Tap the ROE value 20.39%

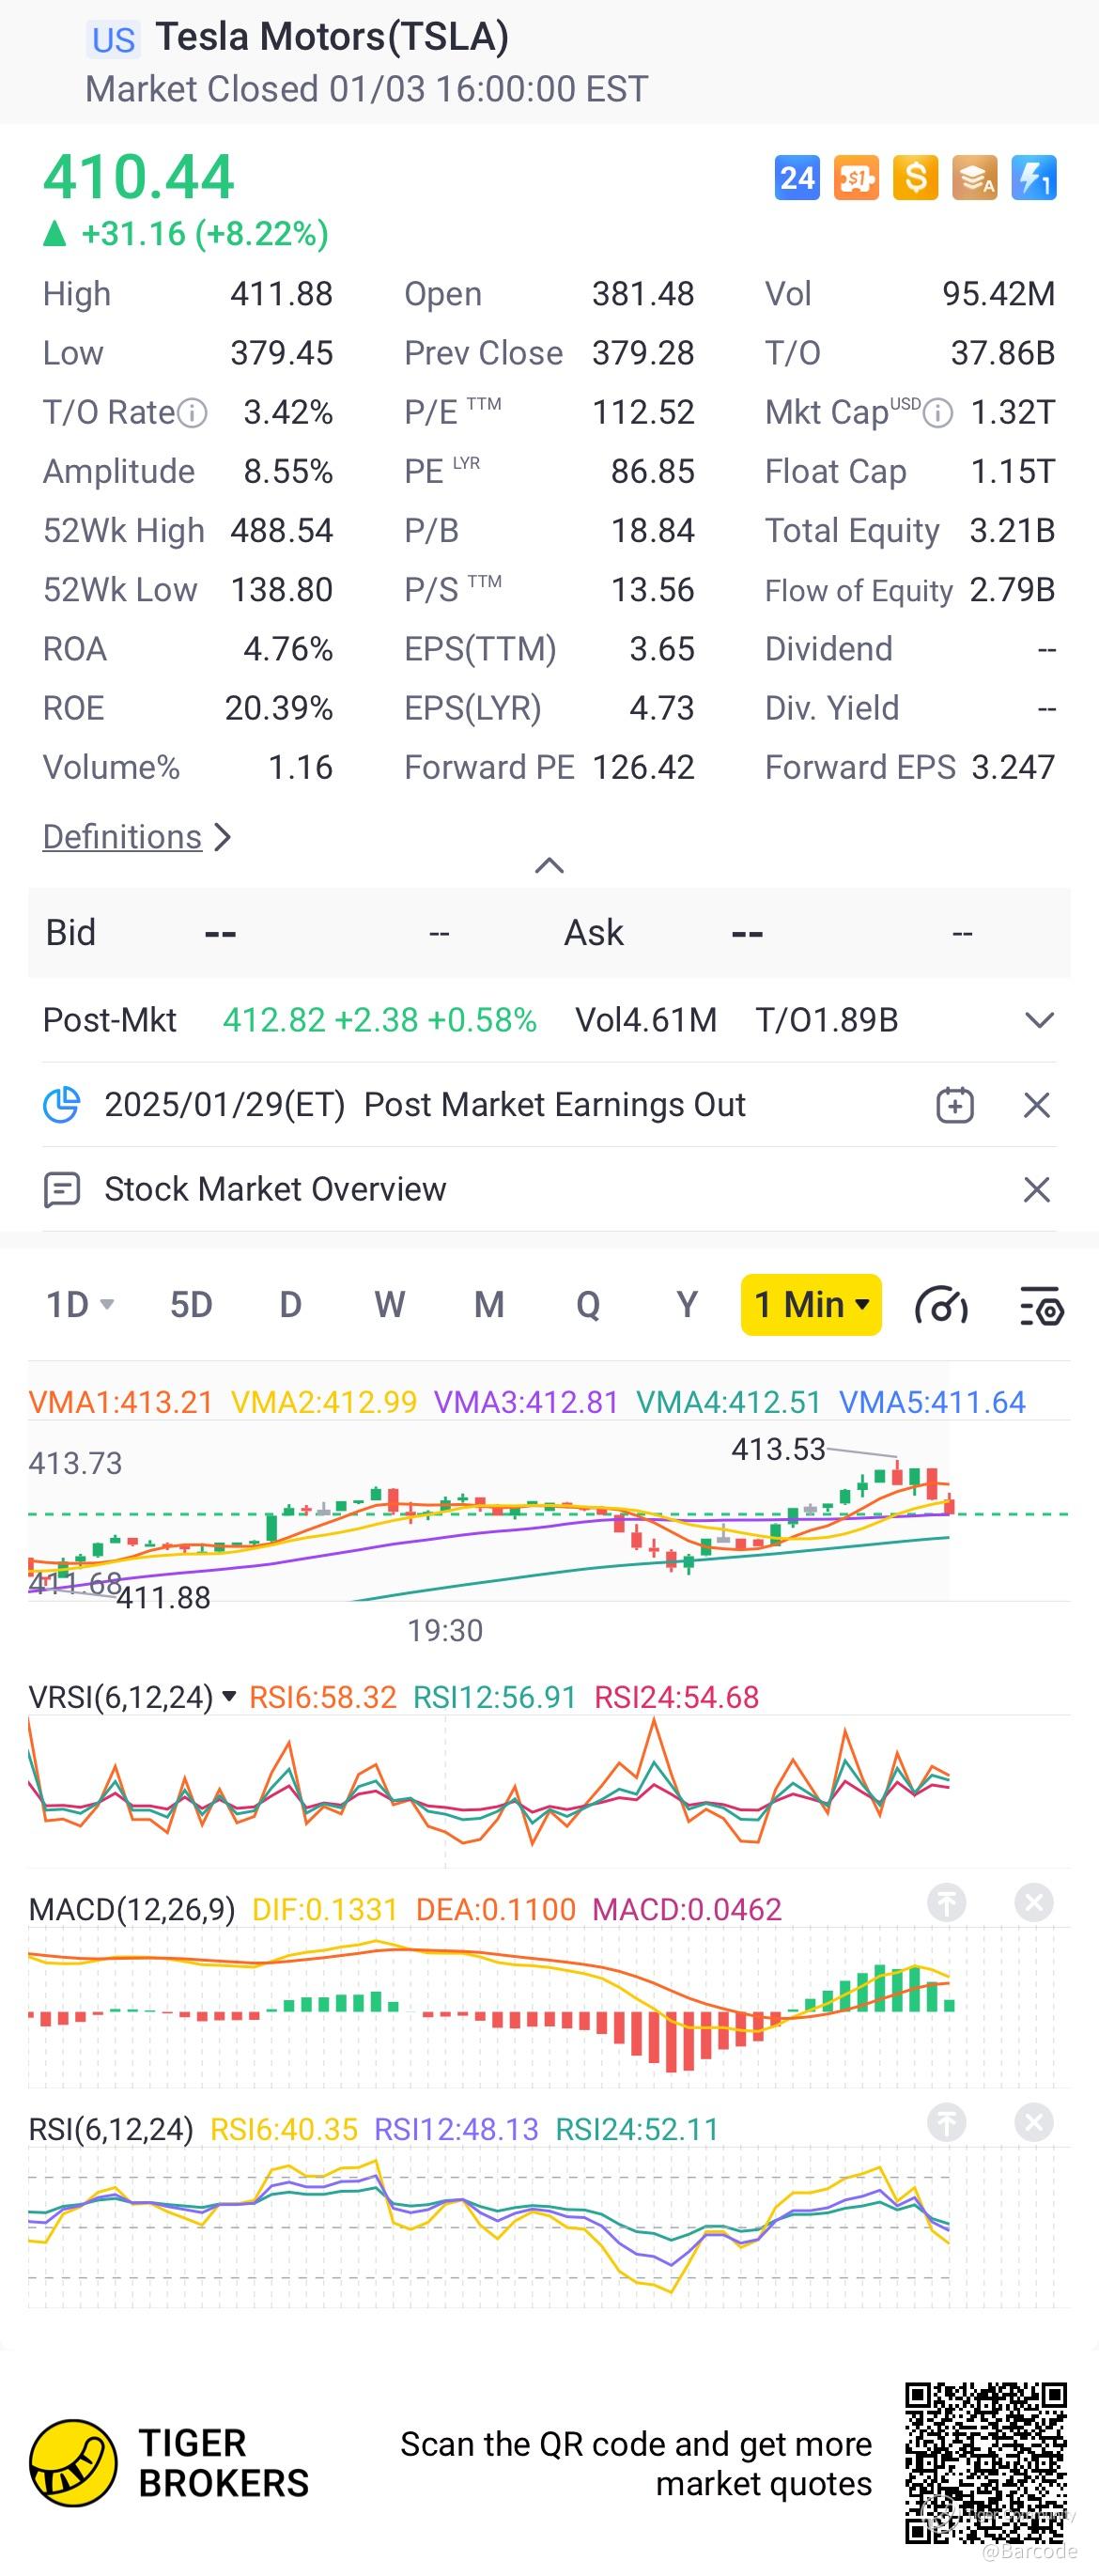click(279, 709)
